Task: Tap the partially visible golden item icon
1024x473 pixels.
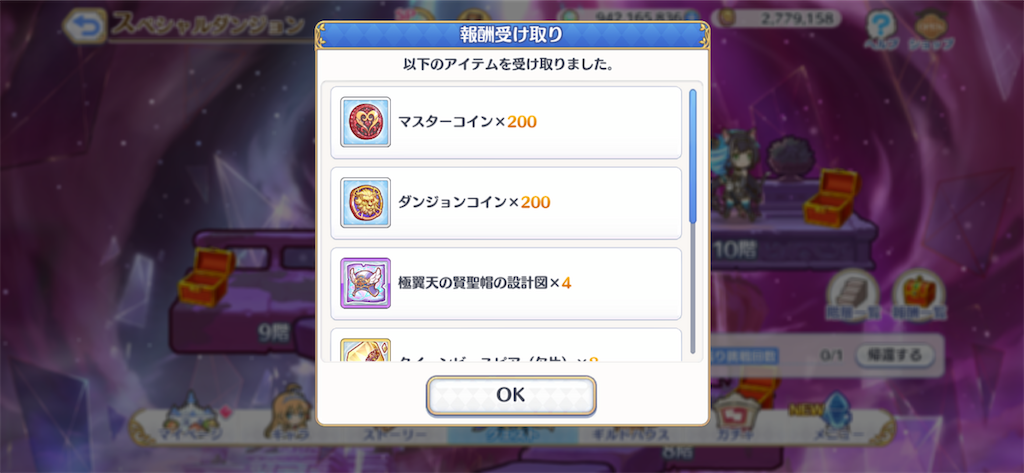Action: 366,350
